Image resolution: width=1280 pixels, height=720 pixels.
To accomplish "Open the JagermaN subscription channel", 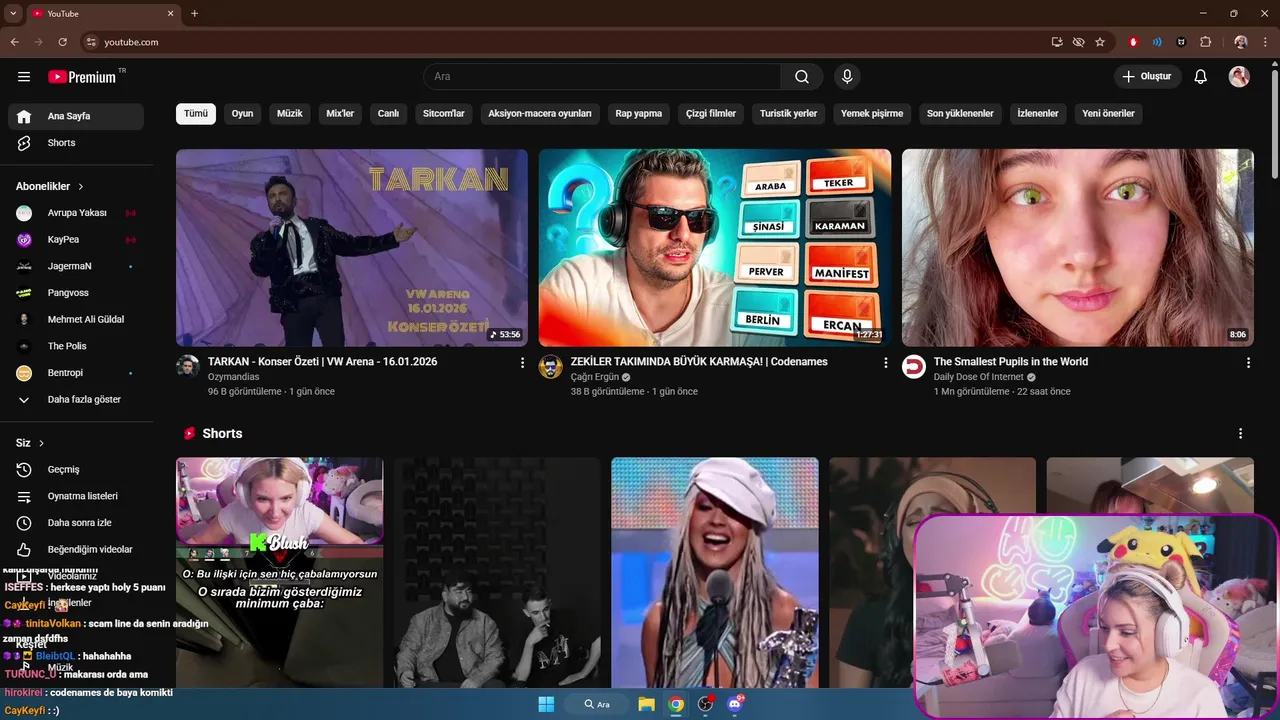I will pyautogui.click(x=76, y=266).
